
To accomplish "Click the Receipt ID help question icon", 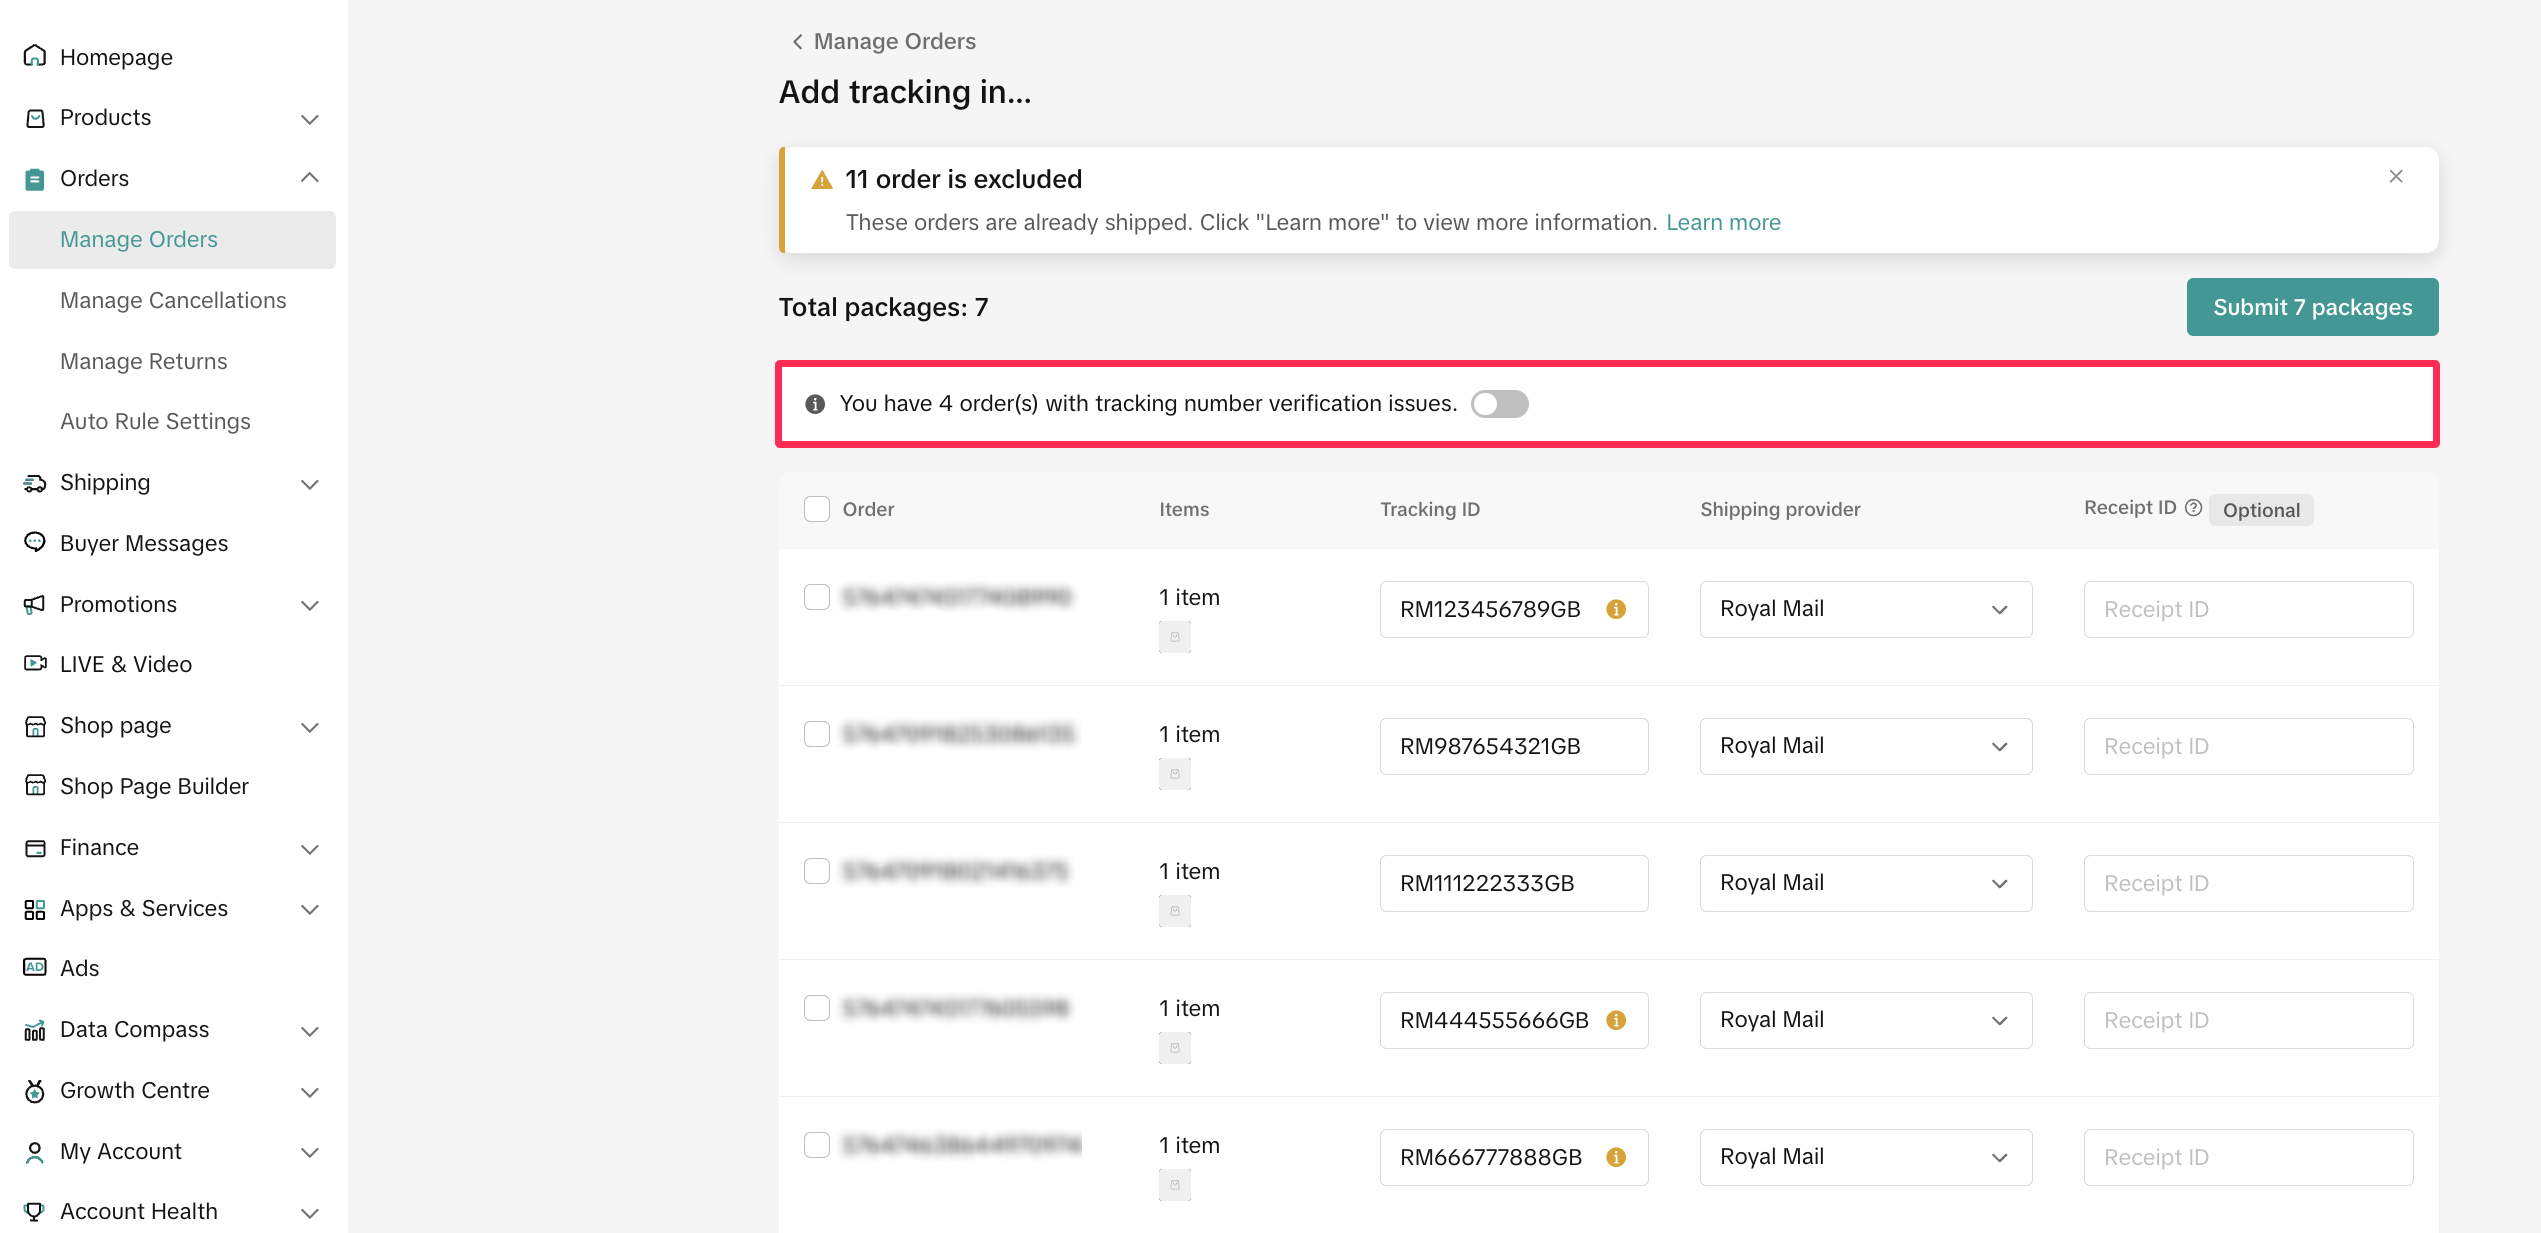I will pos(2194,508).
